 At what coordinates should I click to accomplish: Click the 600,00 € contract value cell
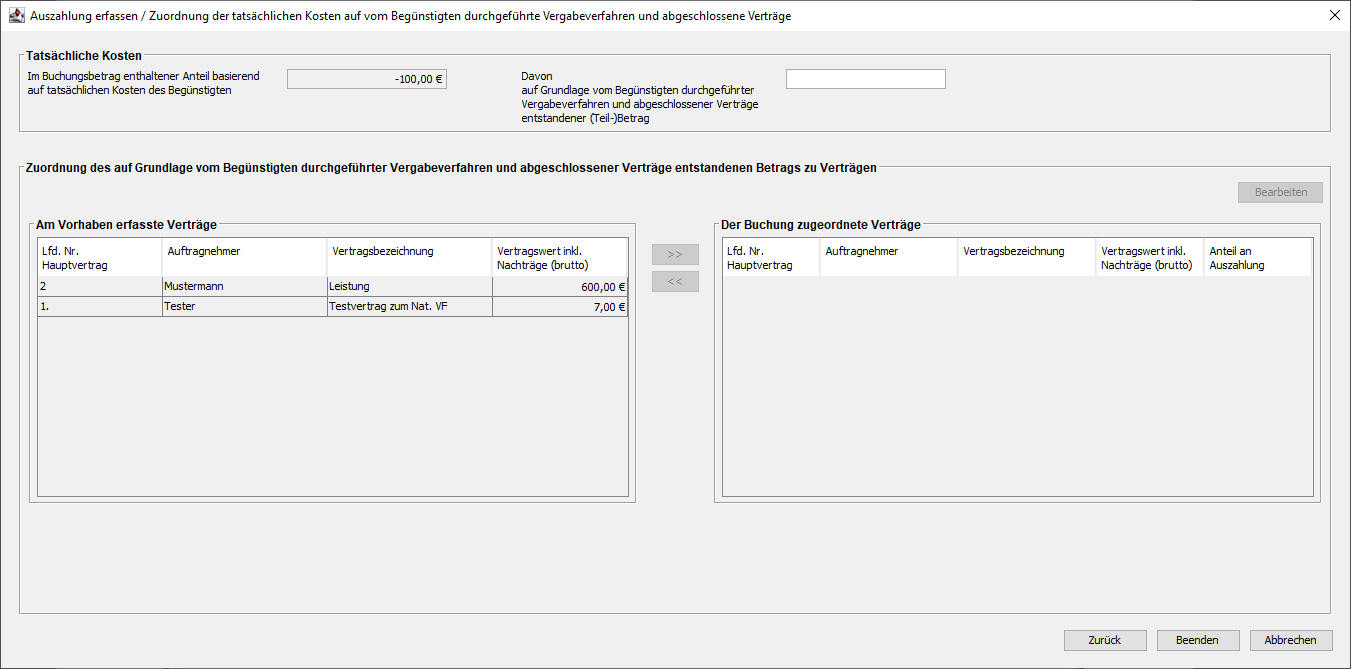coord(560,287)
